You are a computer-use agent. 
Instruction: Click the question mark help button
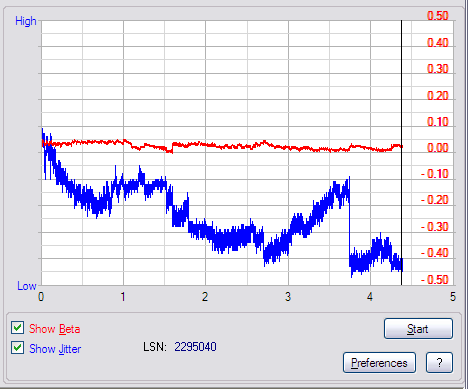coord(439,362)
